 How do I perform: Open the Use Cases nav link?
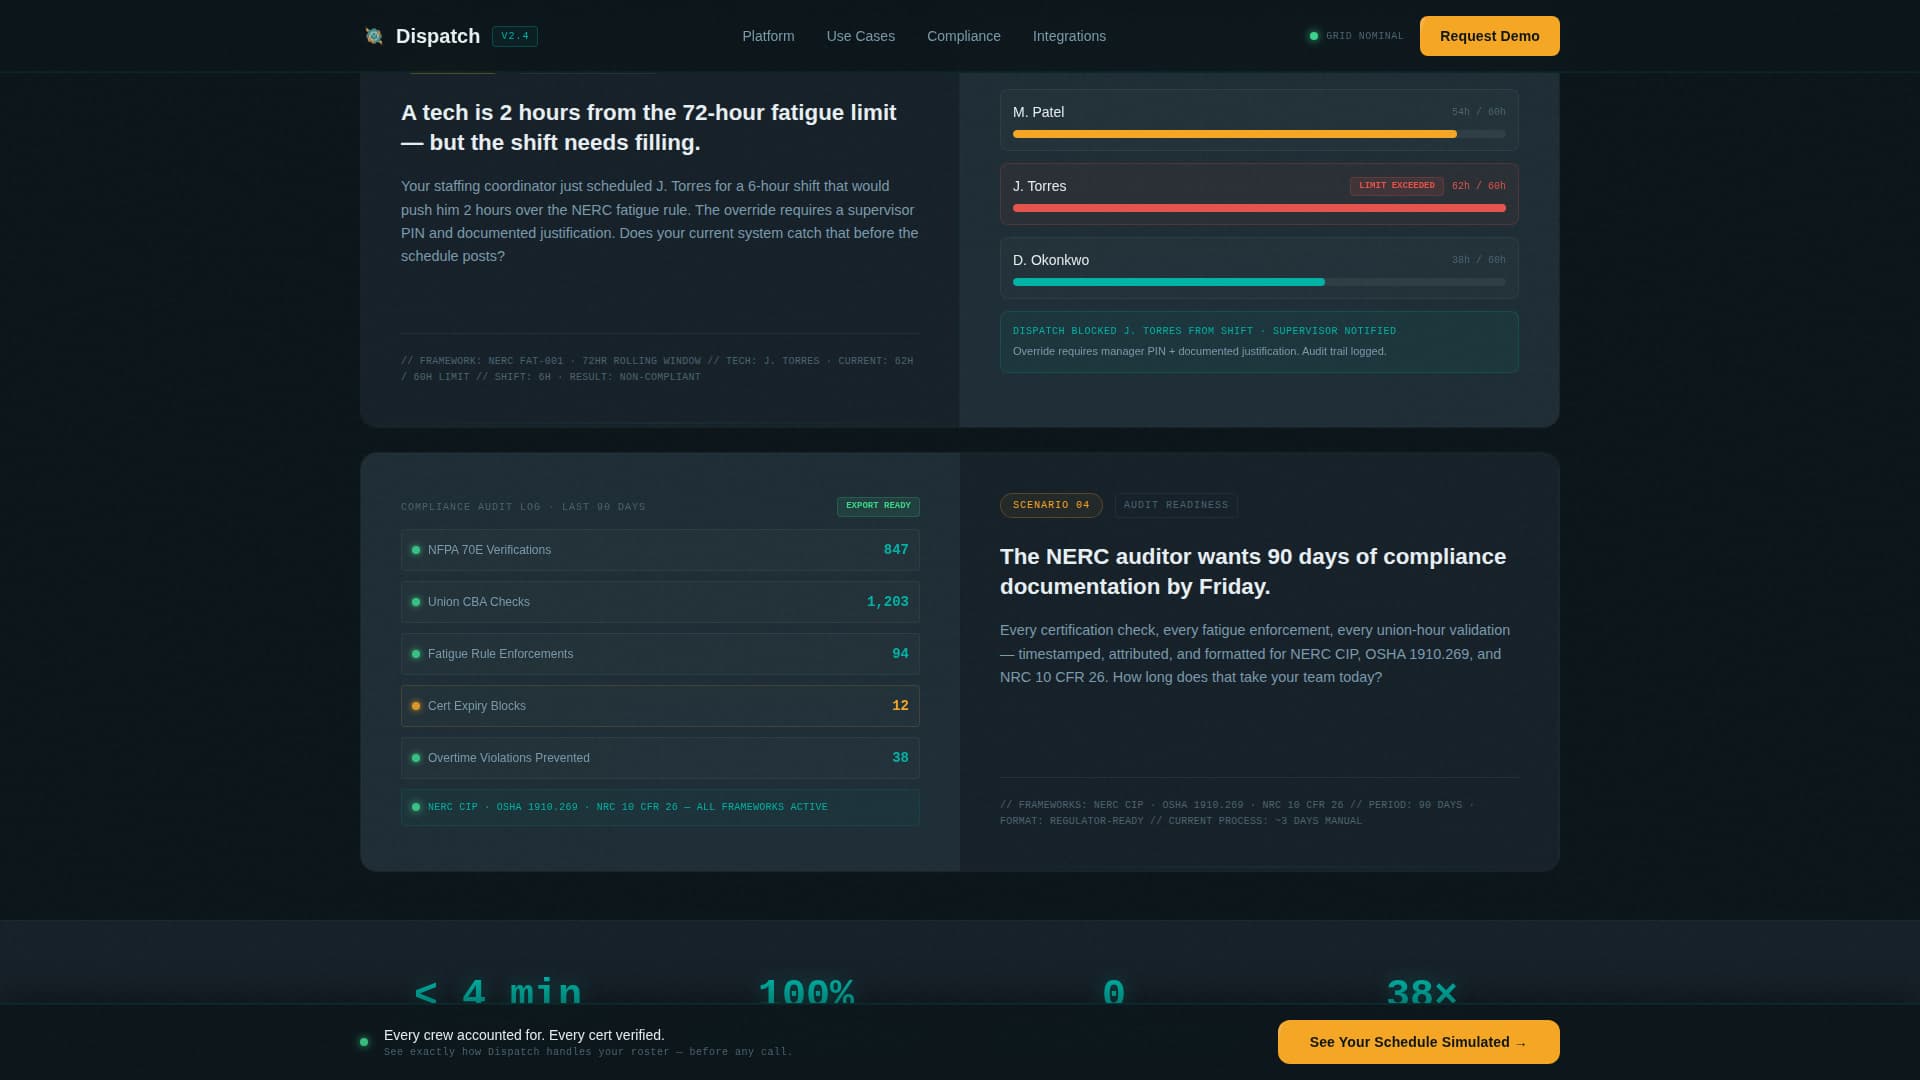tap(860, 36)
